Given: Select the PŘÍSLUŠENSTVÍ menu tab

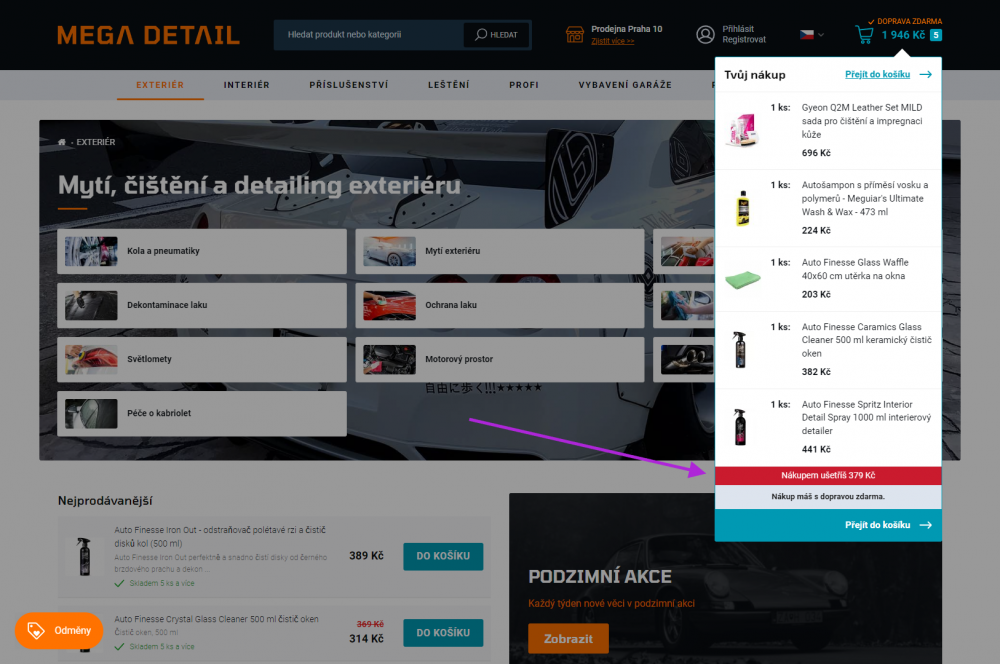Looking at the screenshot, I should [x=349, y=85].
